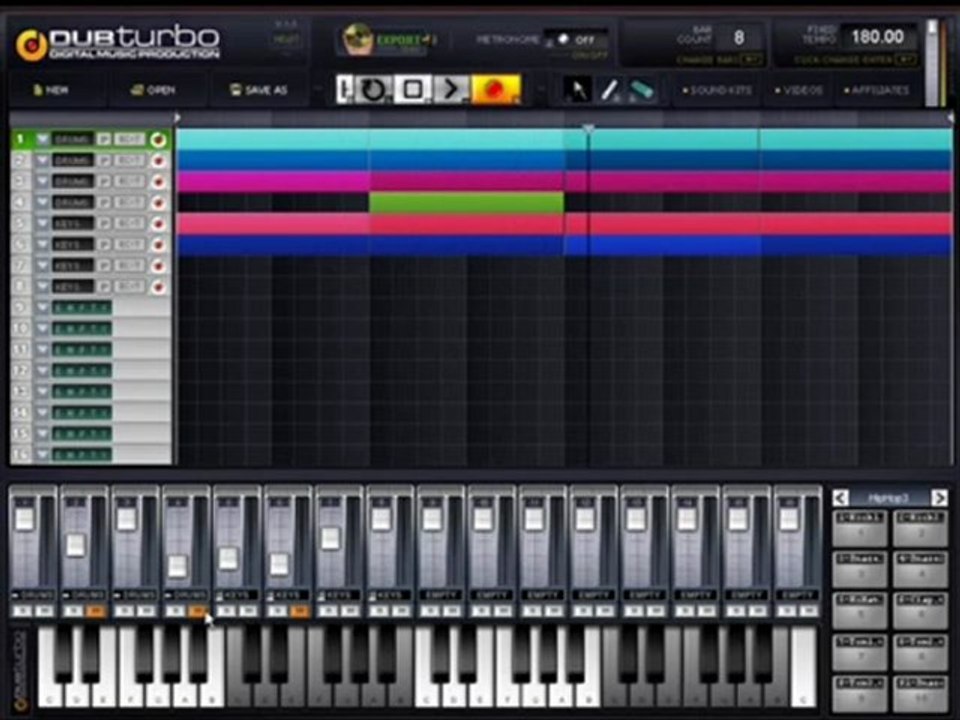This screenshot has width=960, height=720.
Task: Click EDIT button on track 4
Action: coord(130,203)
